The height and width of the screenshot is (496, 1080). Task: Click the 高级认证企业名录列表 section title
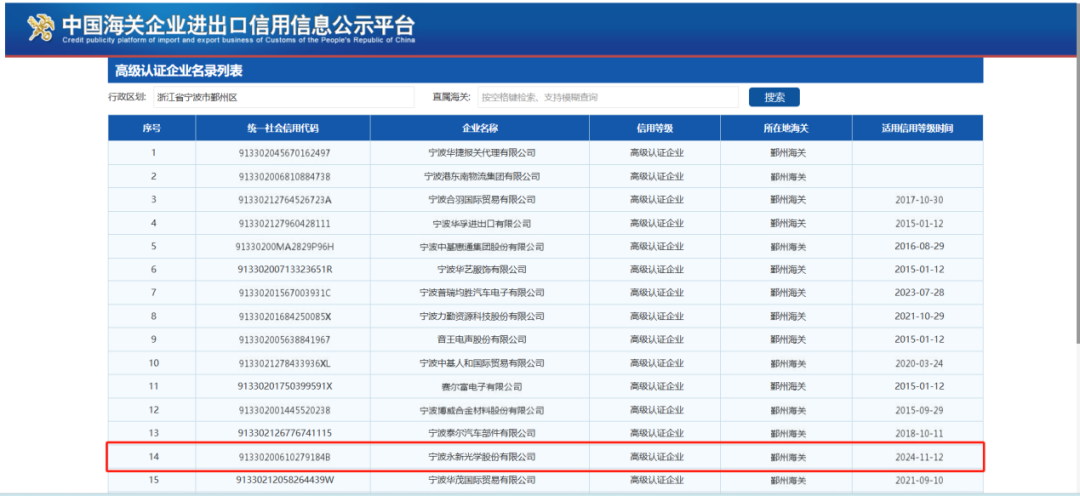pos(178,71)
